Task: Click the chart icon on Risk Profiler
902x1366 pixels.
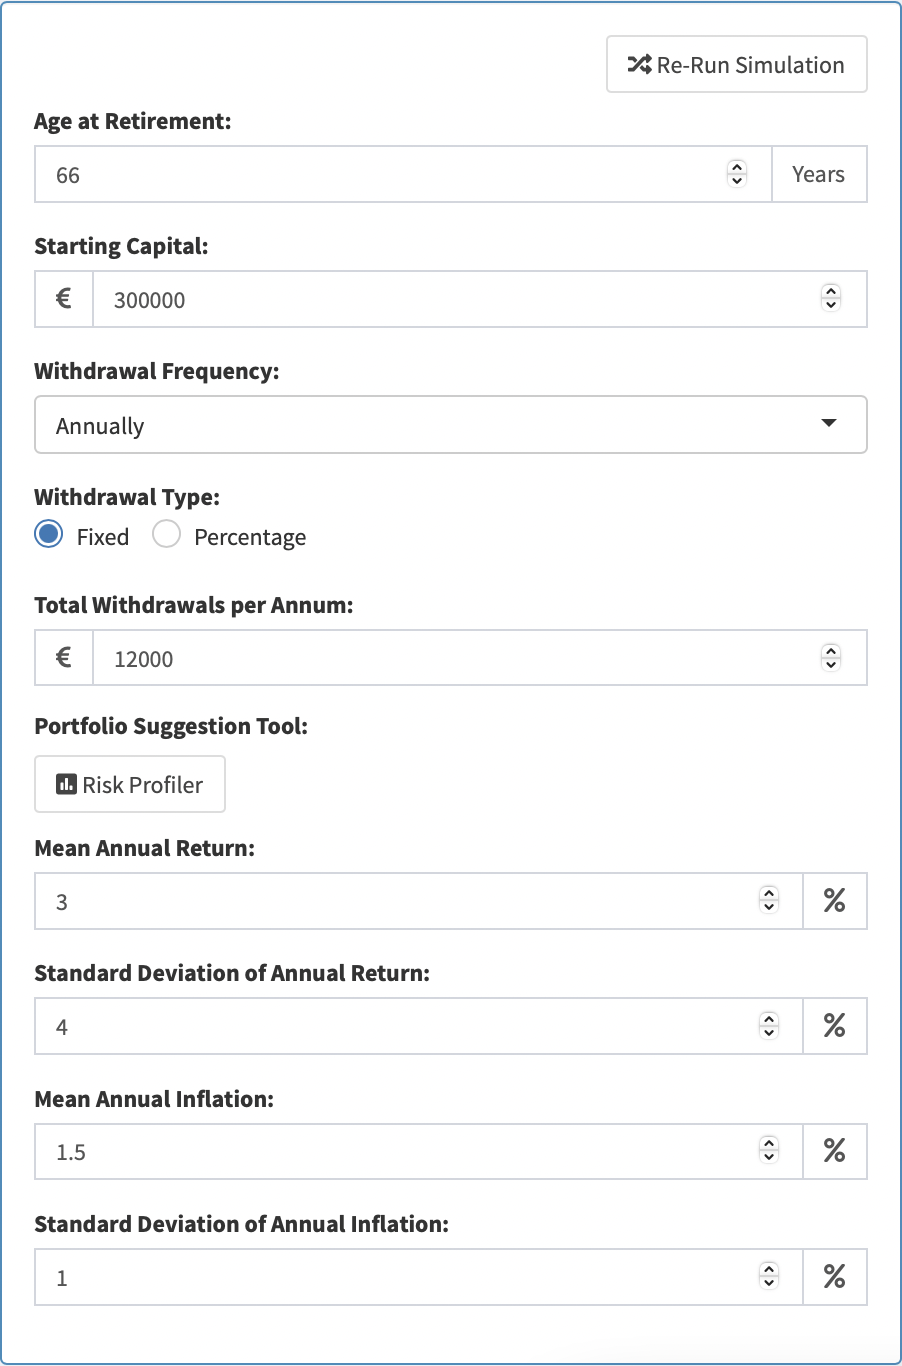Action: point(66,785)
